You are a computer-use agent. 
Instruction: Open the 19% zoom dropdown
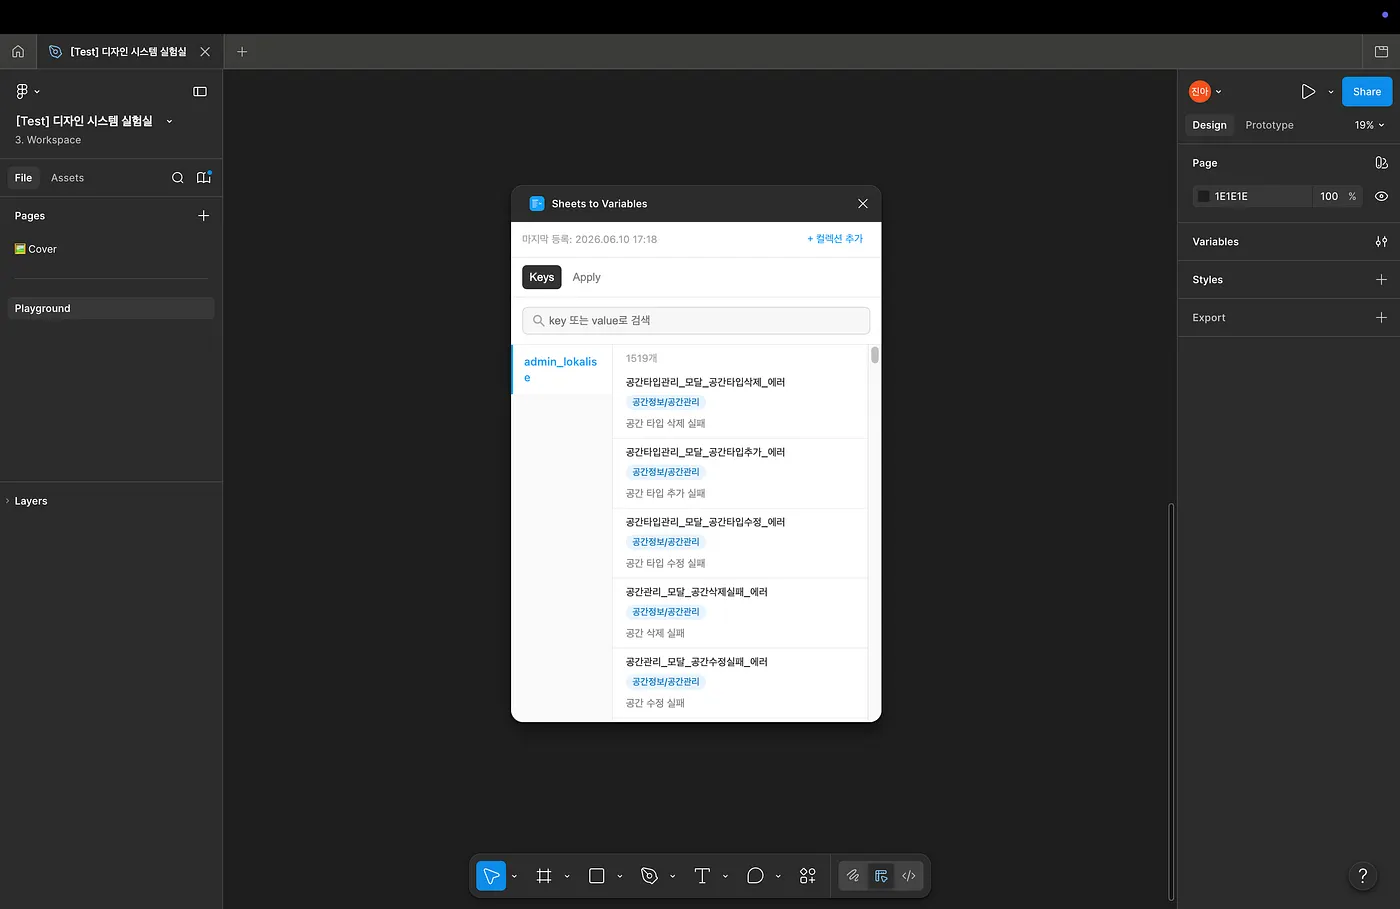point(1369,125)
